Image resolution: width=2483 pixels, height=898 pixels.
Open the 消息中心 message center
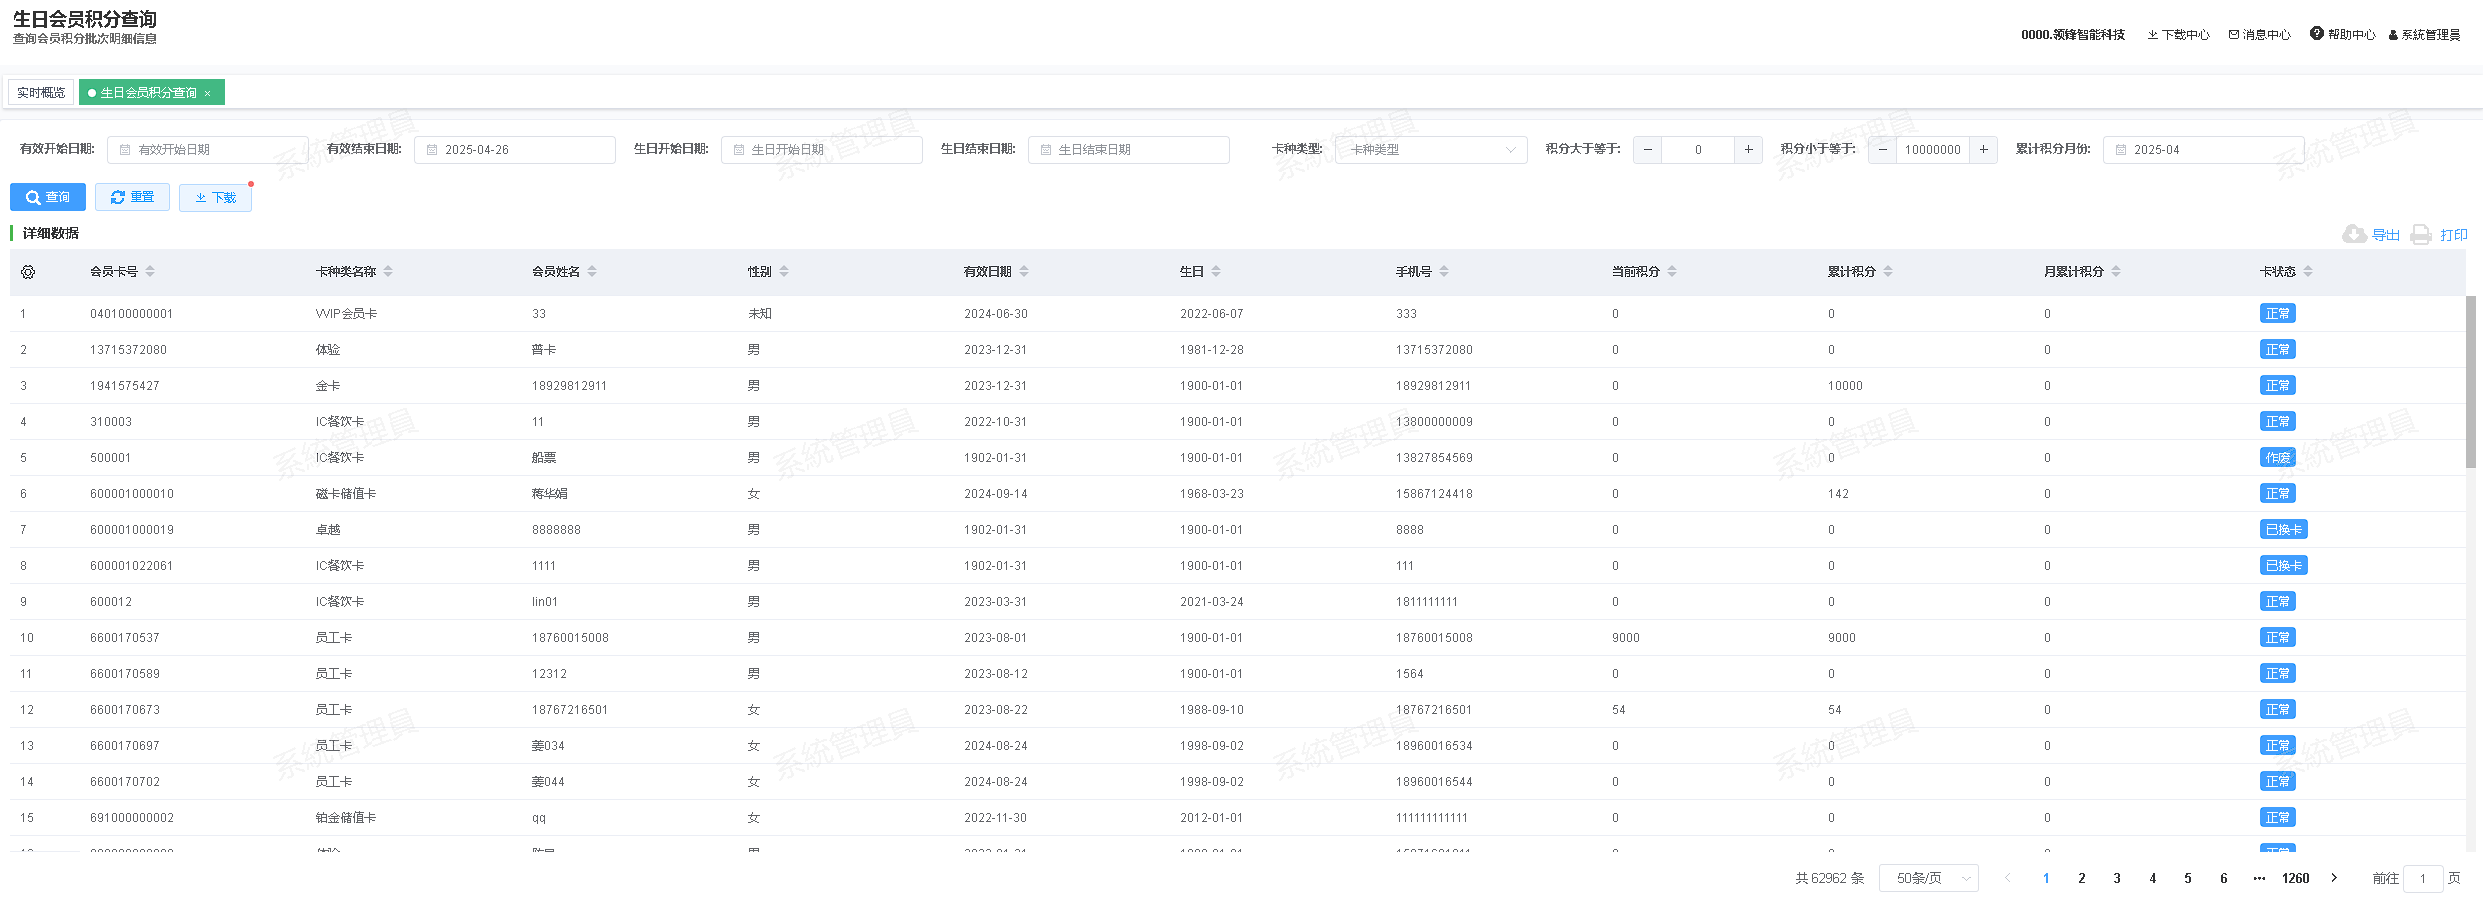2260,35
